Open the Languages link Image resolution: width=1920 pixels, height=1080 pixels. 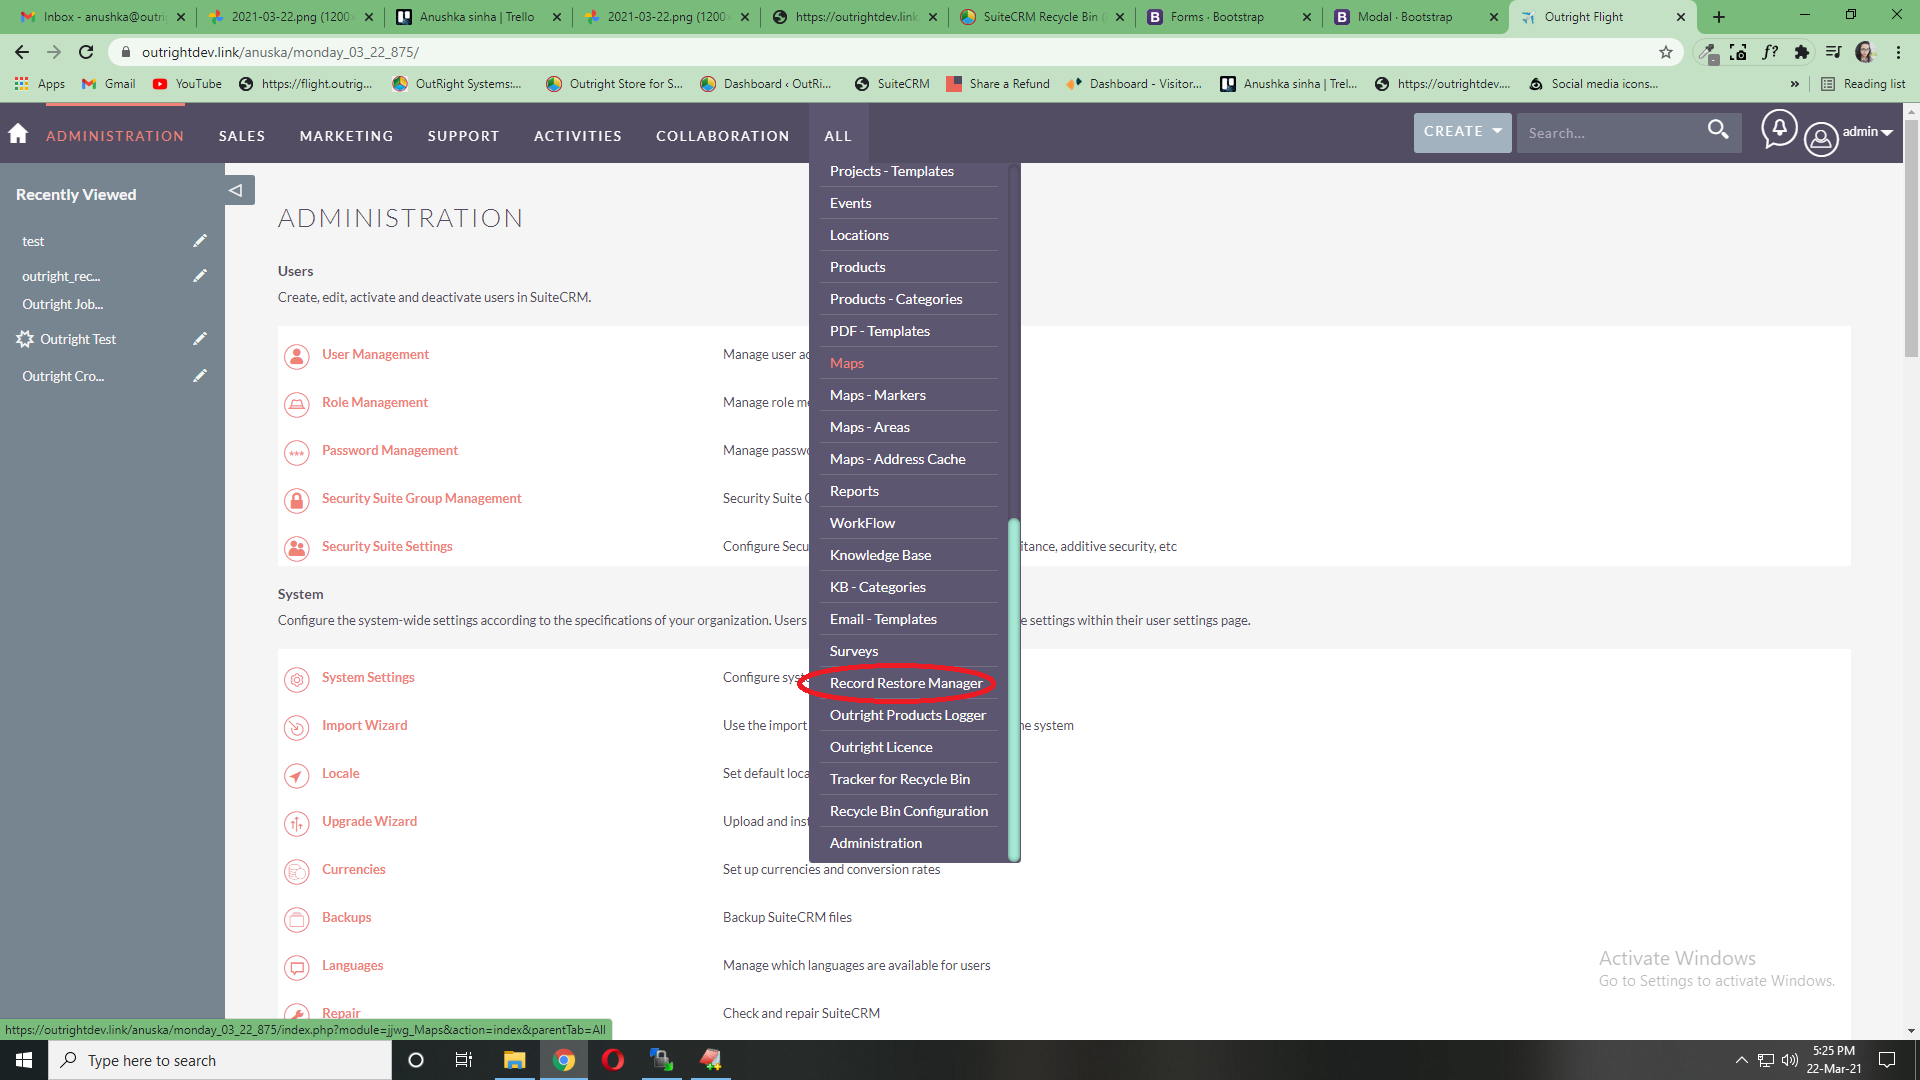(x=352, y=965)
